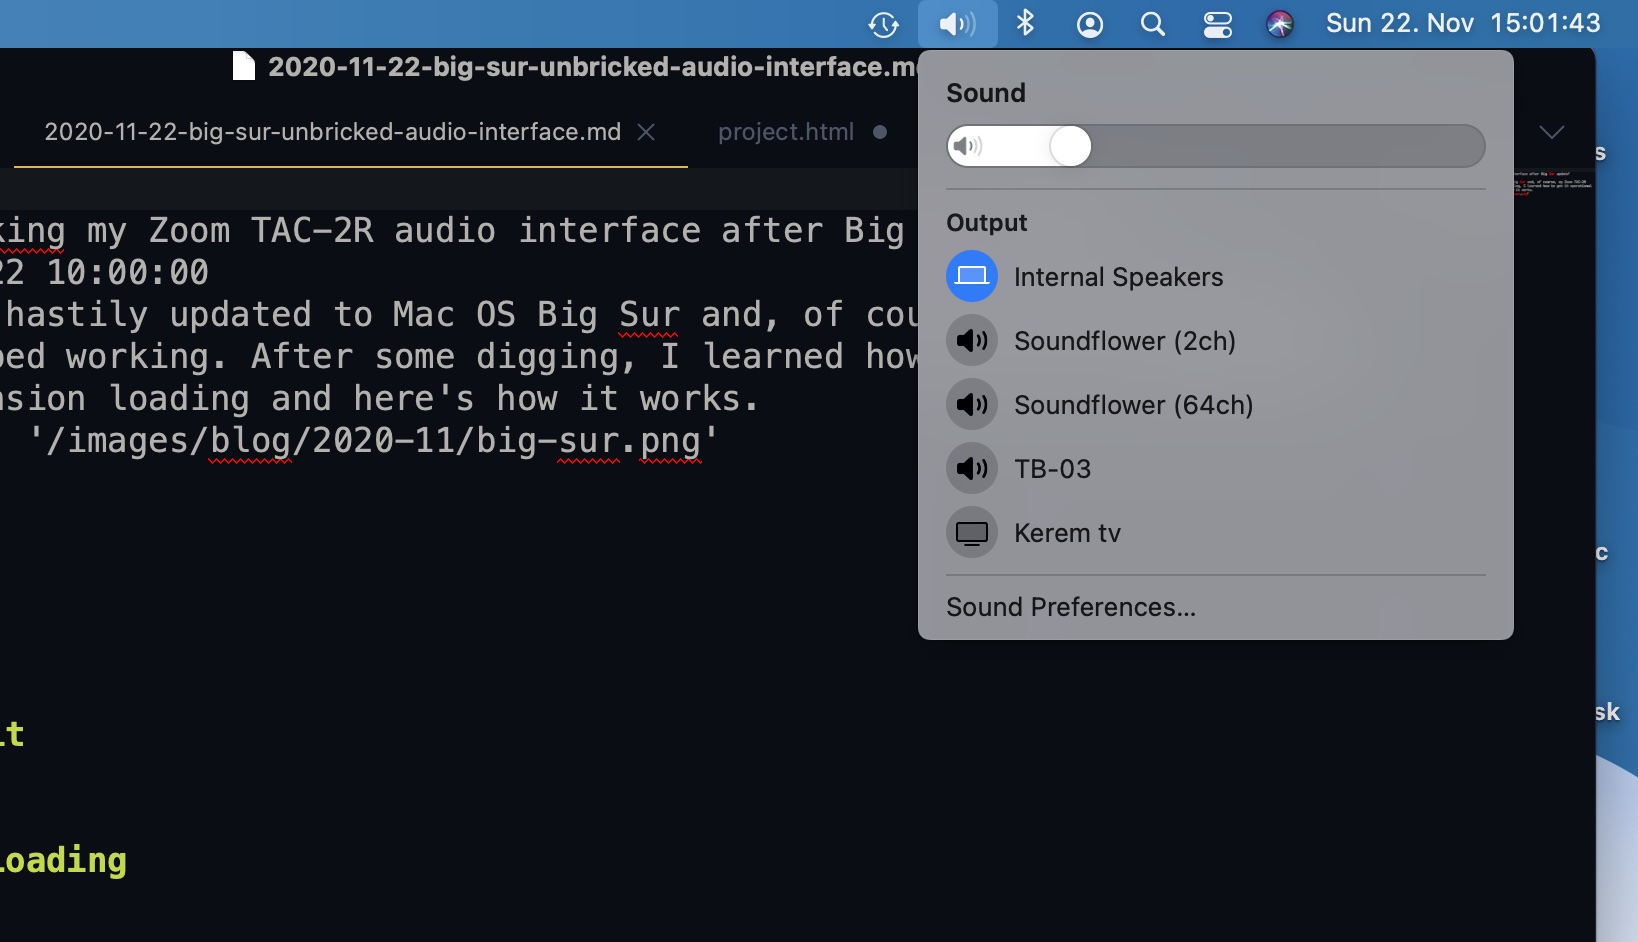Open the Bluetooth menu bar icon

click(1025, 23)
